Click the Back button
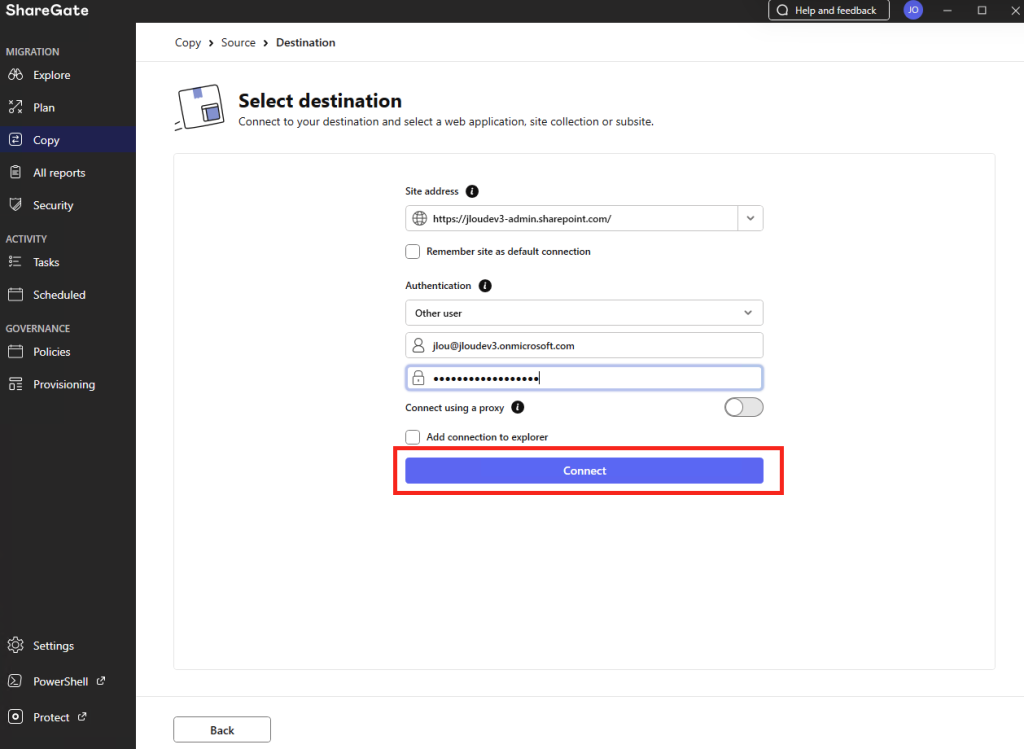 pos(222,730)
